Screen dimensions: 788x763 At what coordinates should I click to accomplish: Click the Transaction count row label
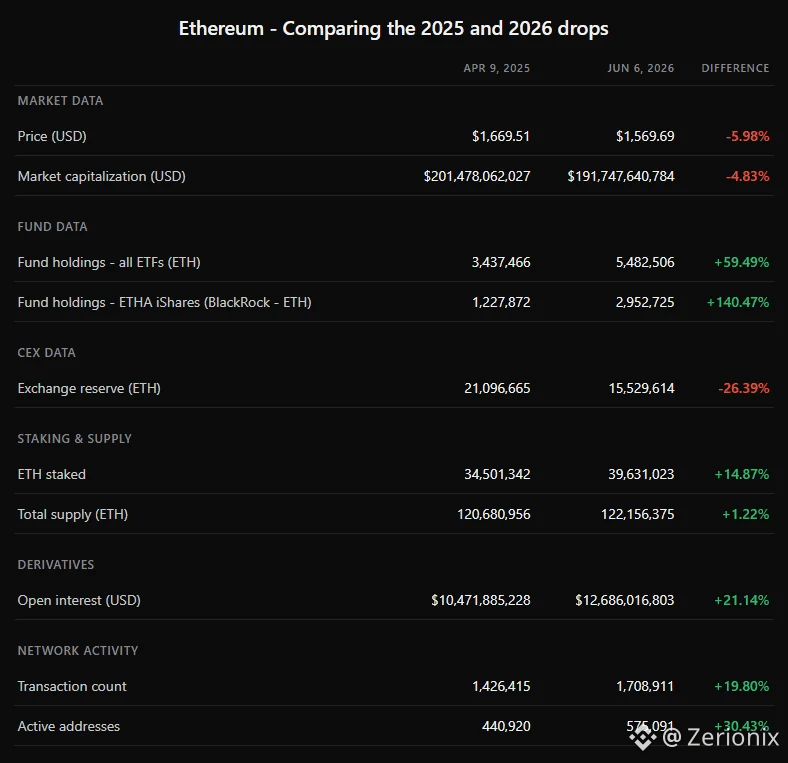(72, 687)
